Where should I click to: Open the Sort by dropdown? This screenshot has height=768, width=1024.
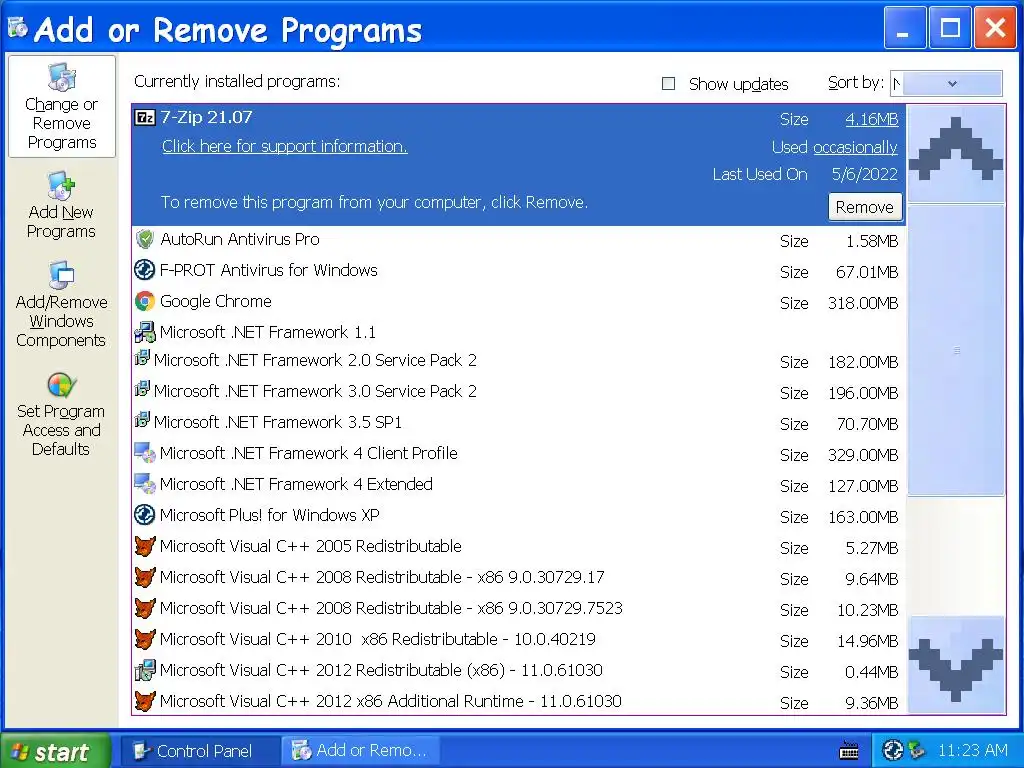(946, 84)
